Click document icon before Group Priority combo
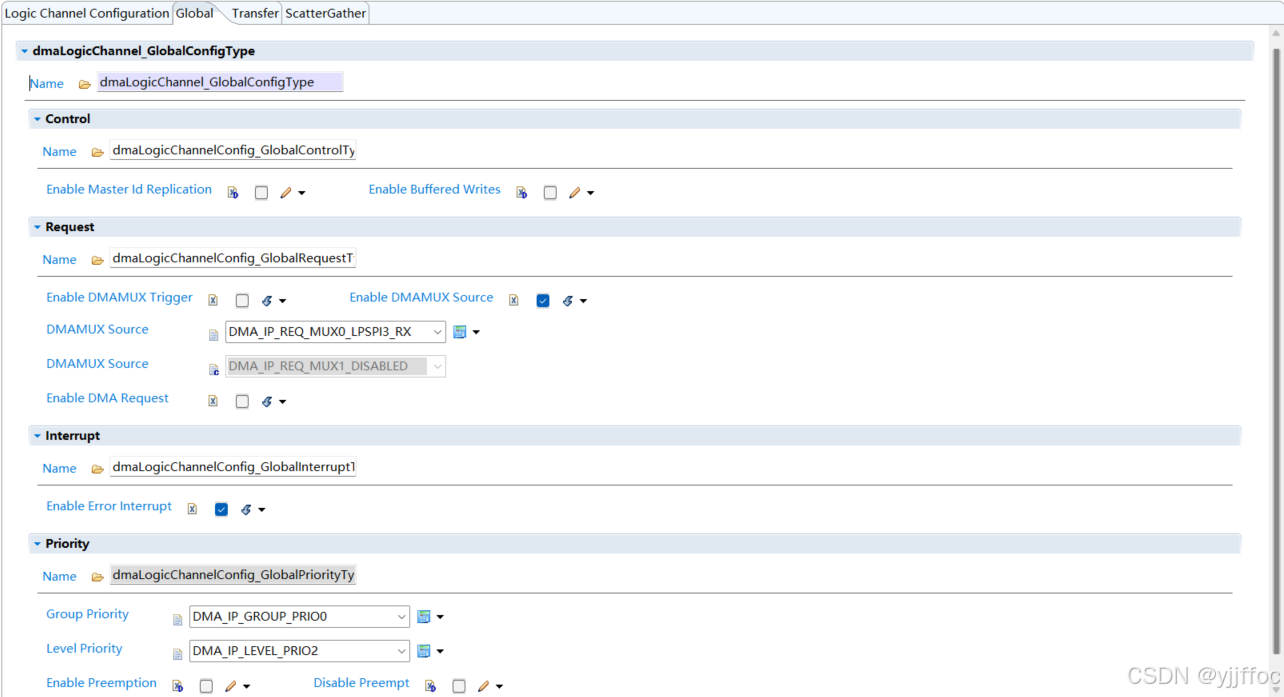The image size is (1284, 697). [x=178, y=620]
